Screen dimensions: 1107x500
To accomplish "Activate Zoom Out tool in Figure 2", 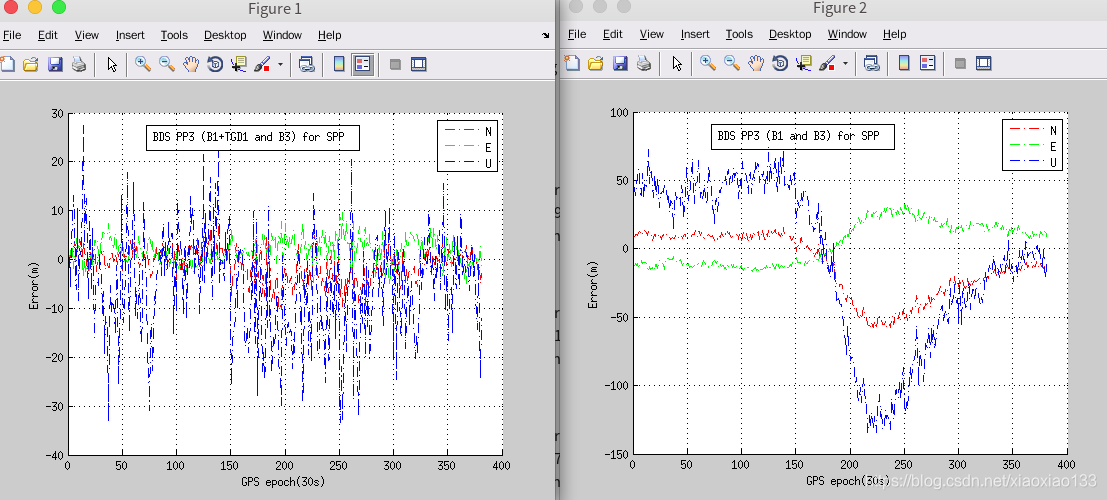I will point(732,64).
